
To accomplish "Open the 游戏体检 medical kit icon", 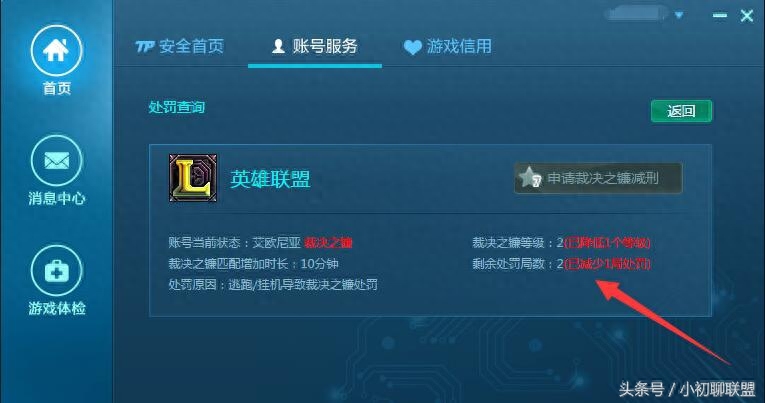I will (x=56, y=271).
